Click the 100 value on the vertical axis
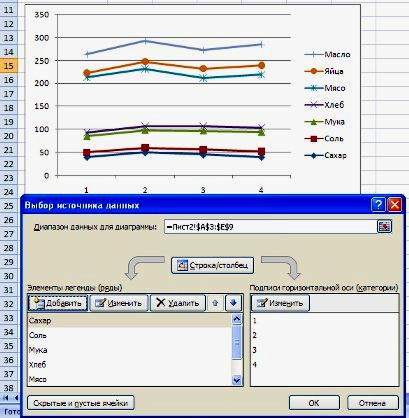 (x=42, y=129)
